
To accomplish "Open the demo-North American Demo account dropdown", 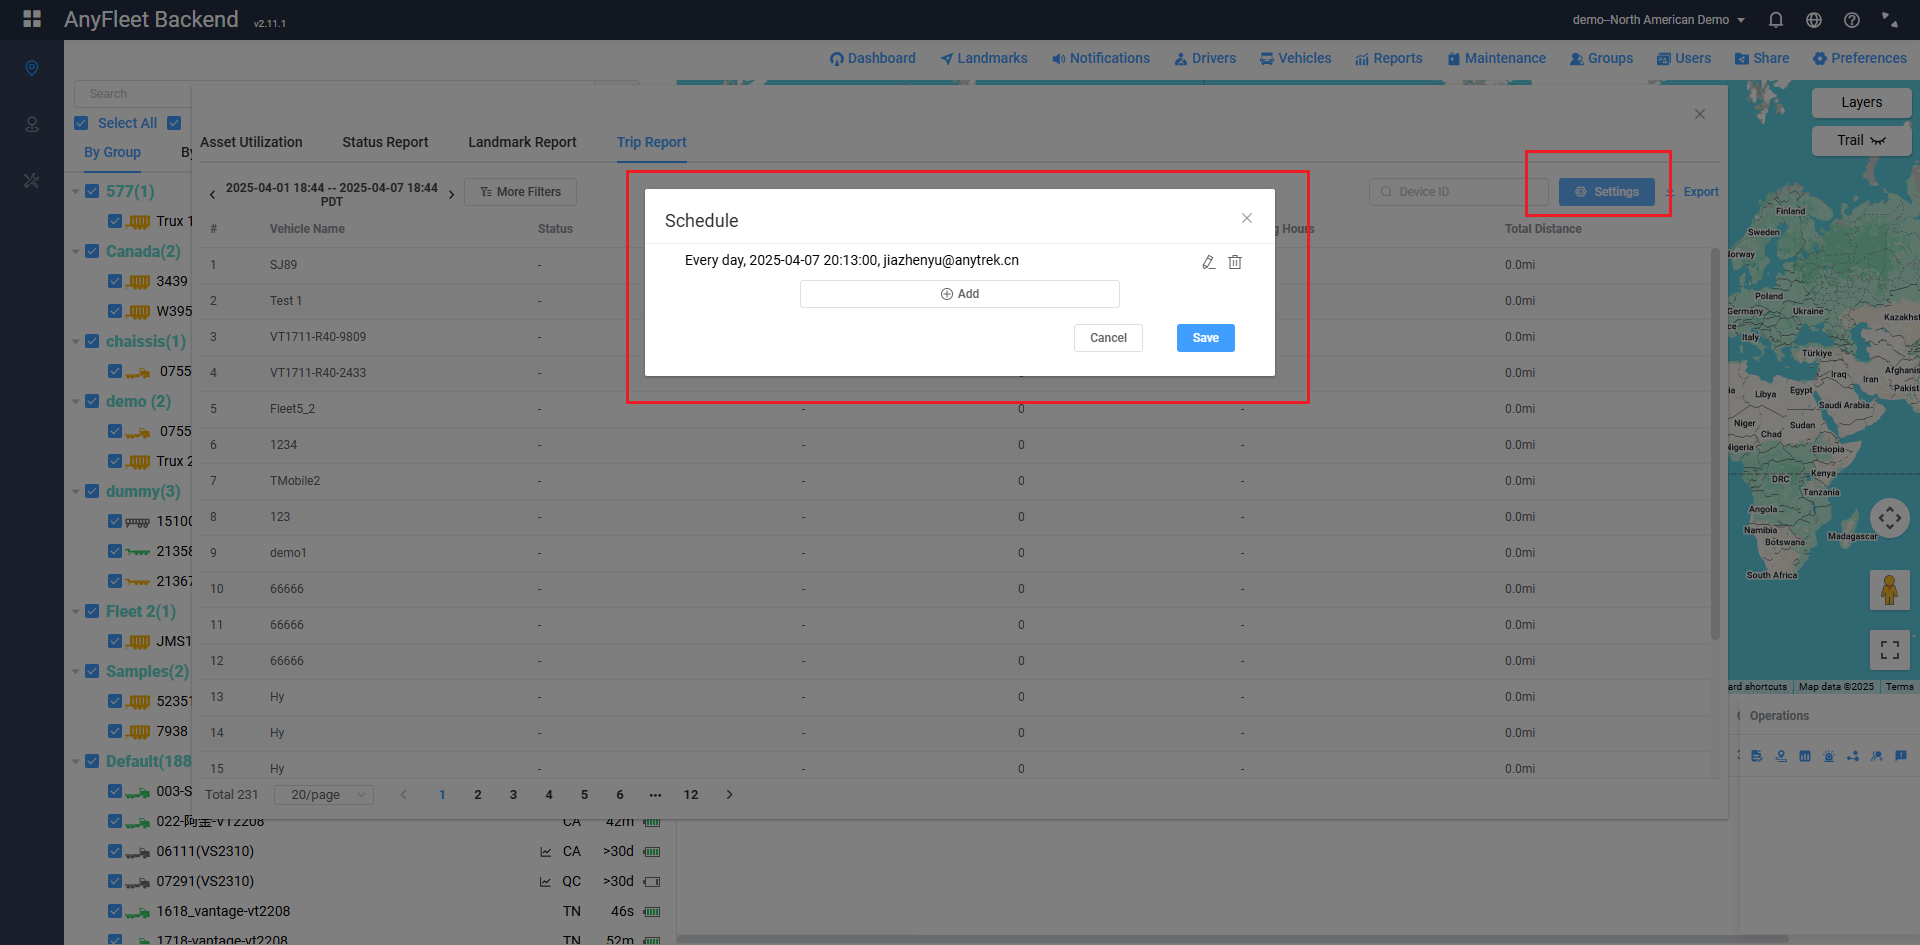I will 1658,20.
